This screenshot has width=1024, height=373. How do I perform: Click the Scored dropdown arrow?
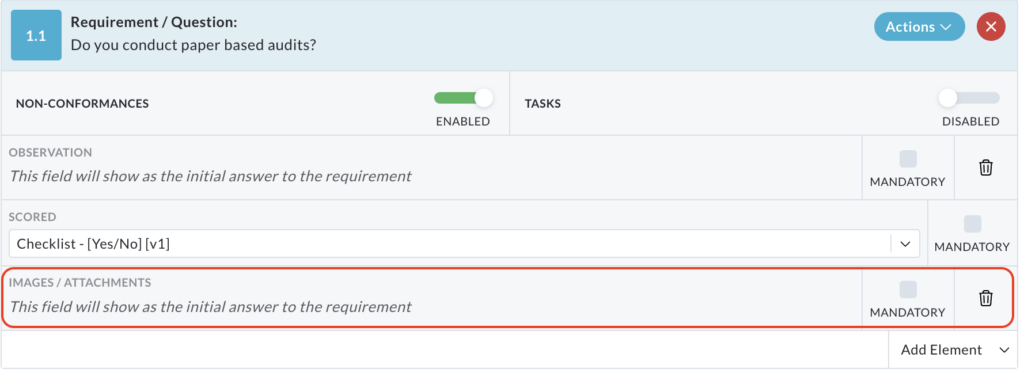(x=905, y=244)
